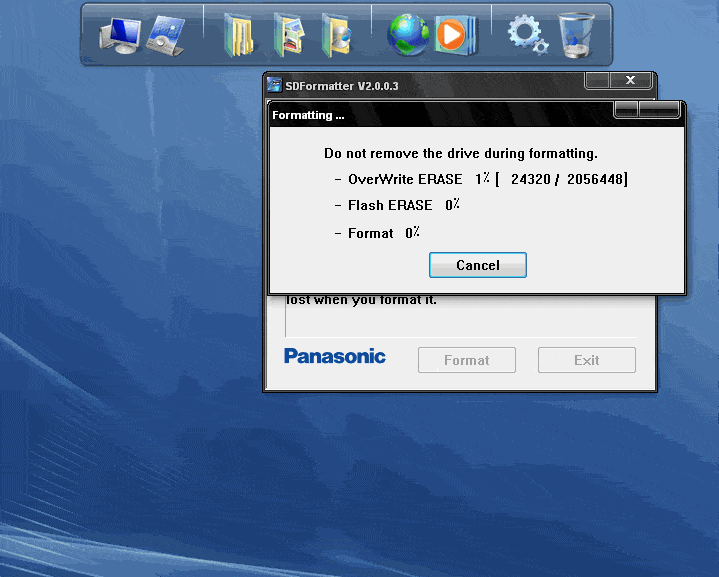Viewport: 719px width, 577px height.
Task: Close the SDFormatter V2.0.0.3 window
Action: click(x=631, y=80)
